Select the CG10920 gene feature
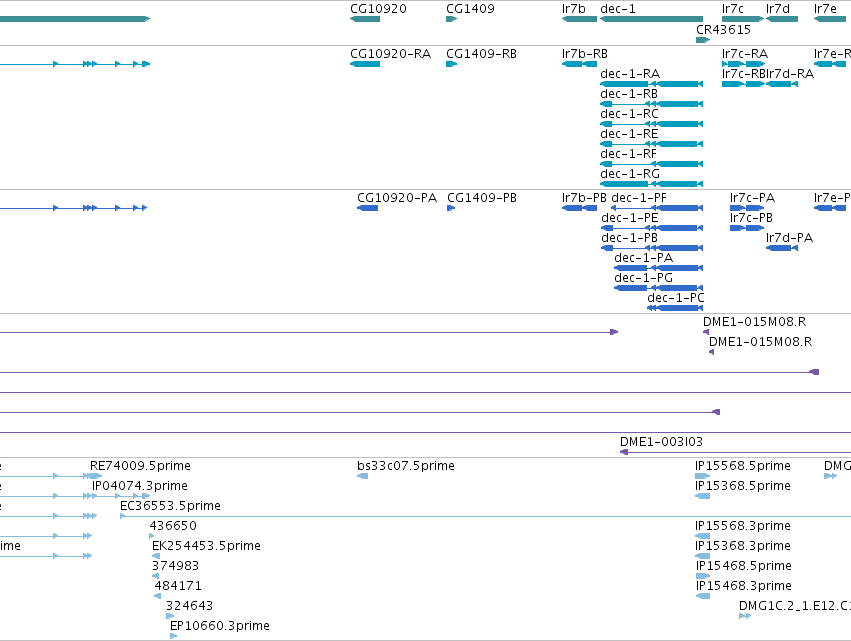Viewport: 851px width, 641px height. [x=365, y=19]
